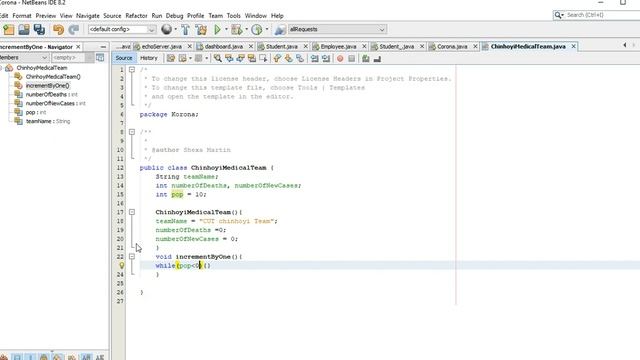Click the Uncomment icon in editor toolbar
Screen dimensions: 640x360
377,58
